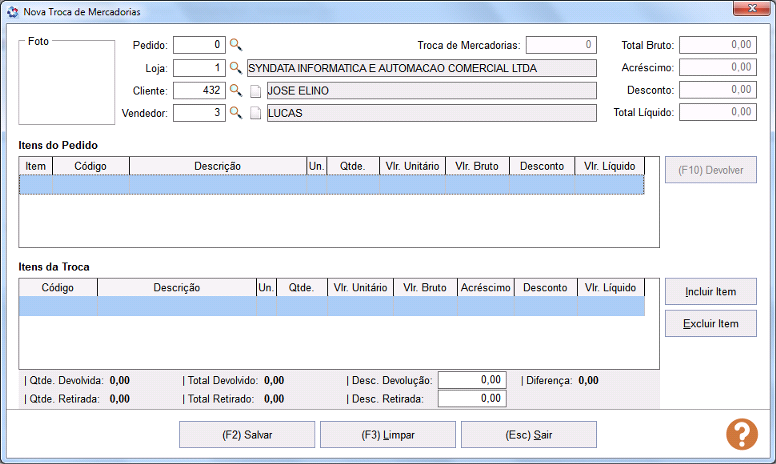Focus the Desc. Devolução field
The image size is (776, 464).
point(472,380)
